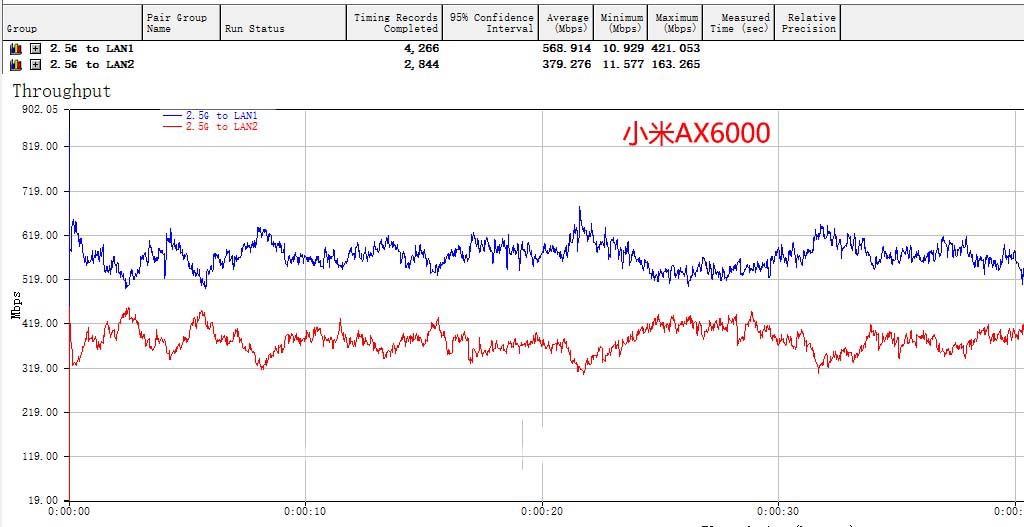Click the 421.053 maximum value
Image resolution: width=1024 pixels, height=527 pixels.
[x=676, y=48]
